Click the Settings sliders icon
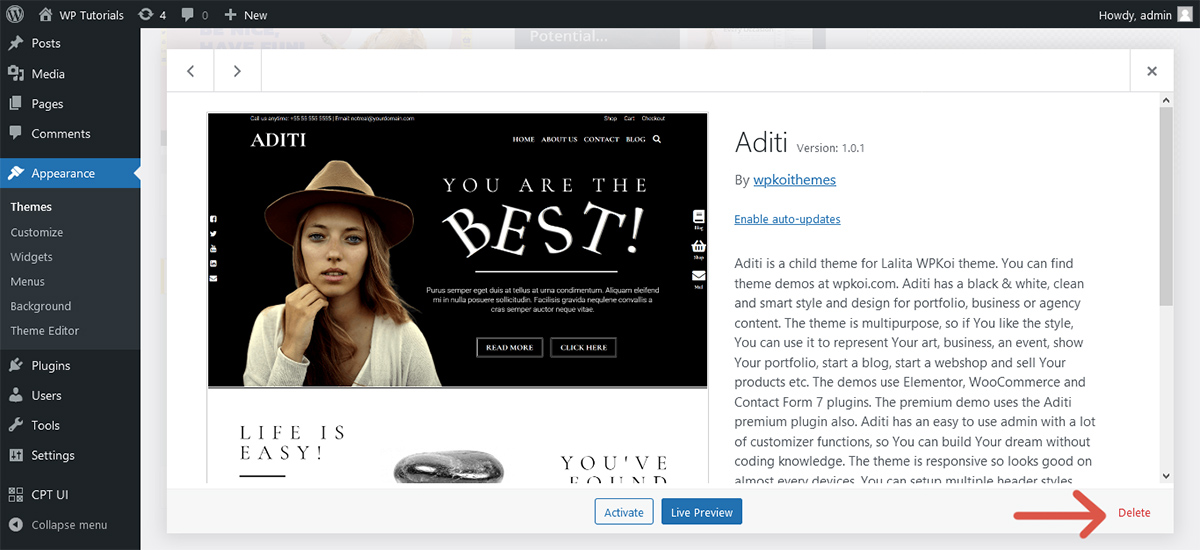Viewport: 1200px width, 550px height. pos(16,455)
